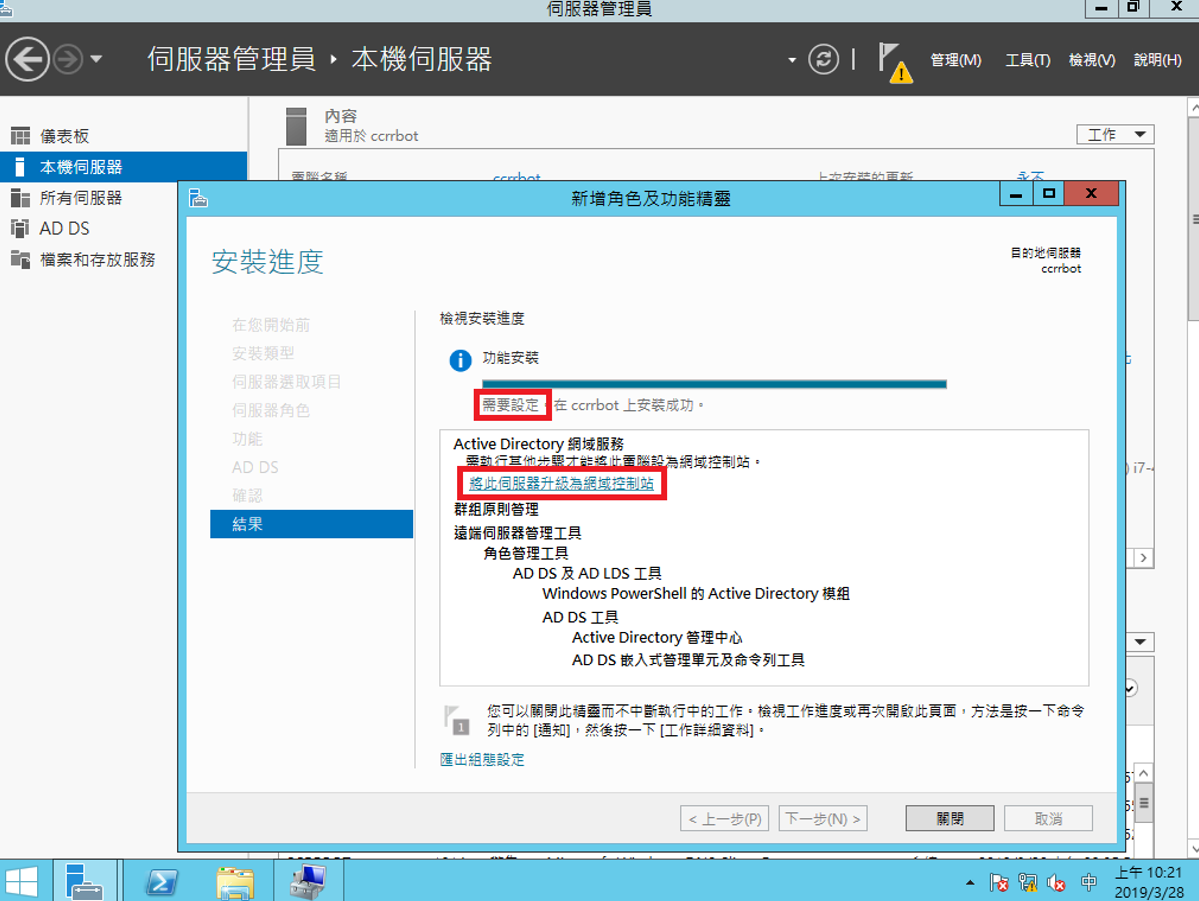Click the ccrrbot computer name link
The width and height of the screenshot is (1199, 901).
pos(517,177)
